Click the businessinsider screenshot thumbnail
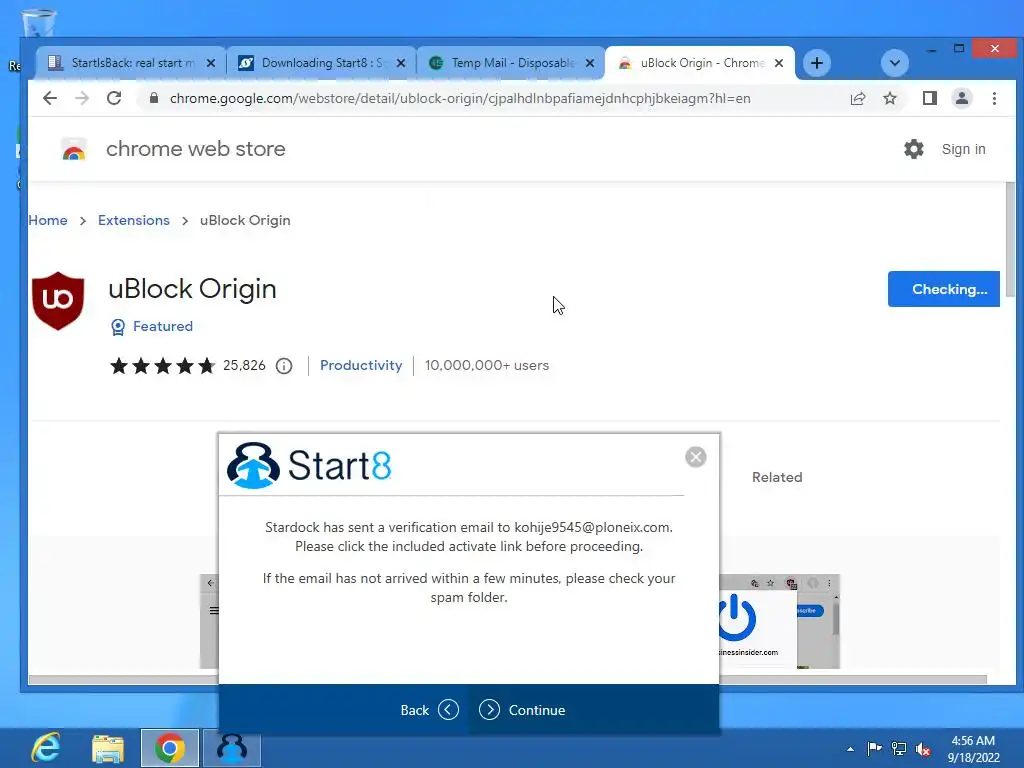This screenshot has height=768, width=1024. pos(779,622)
